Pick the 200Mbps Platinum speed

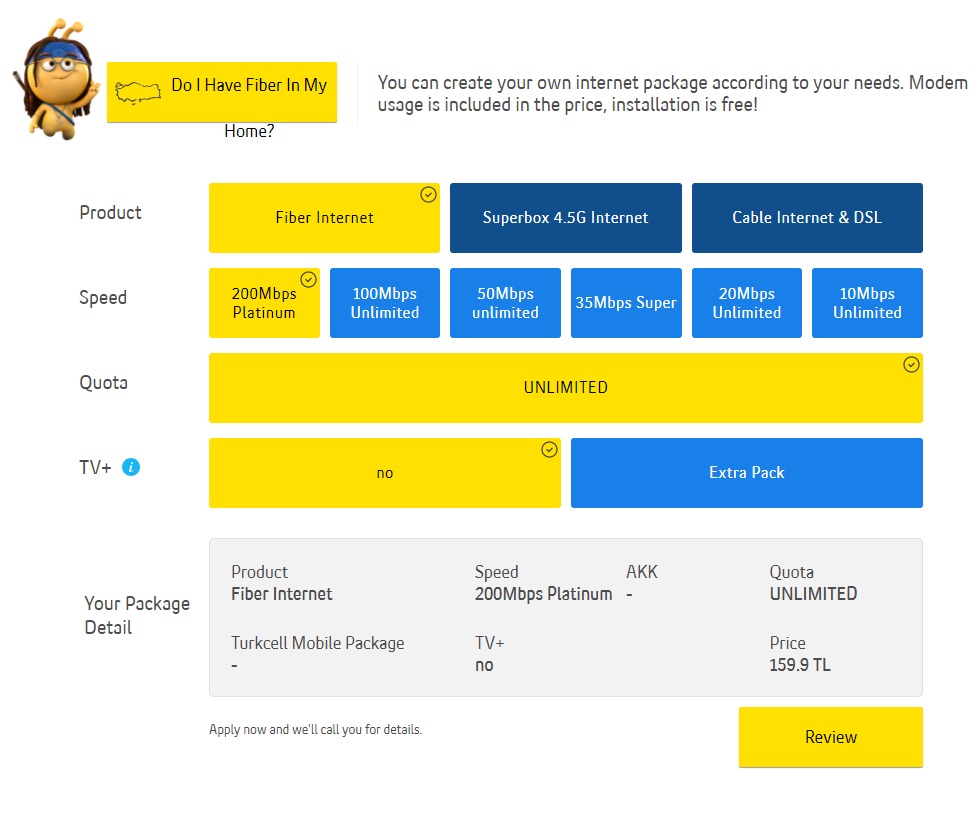[x=263, y=304]
